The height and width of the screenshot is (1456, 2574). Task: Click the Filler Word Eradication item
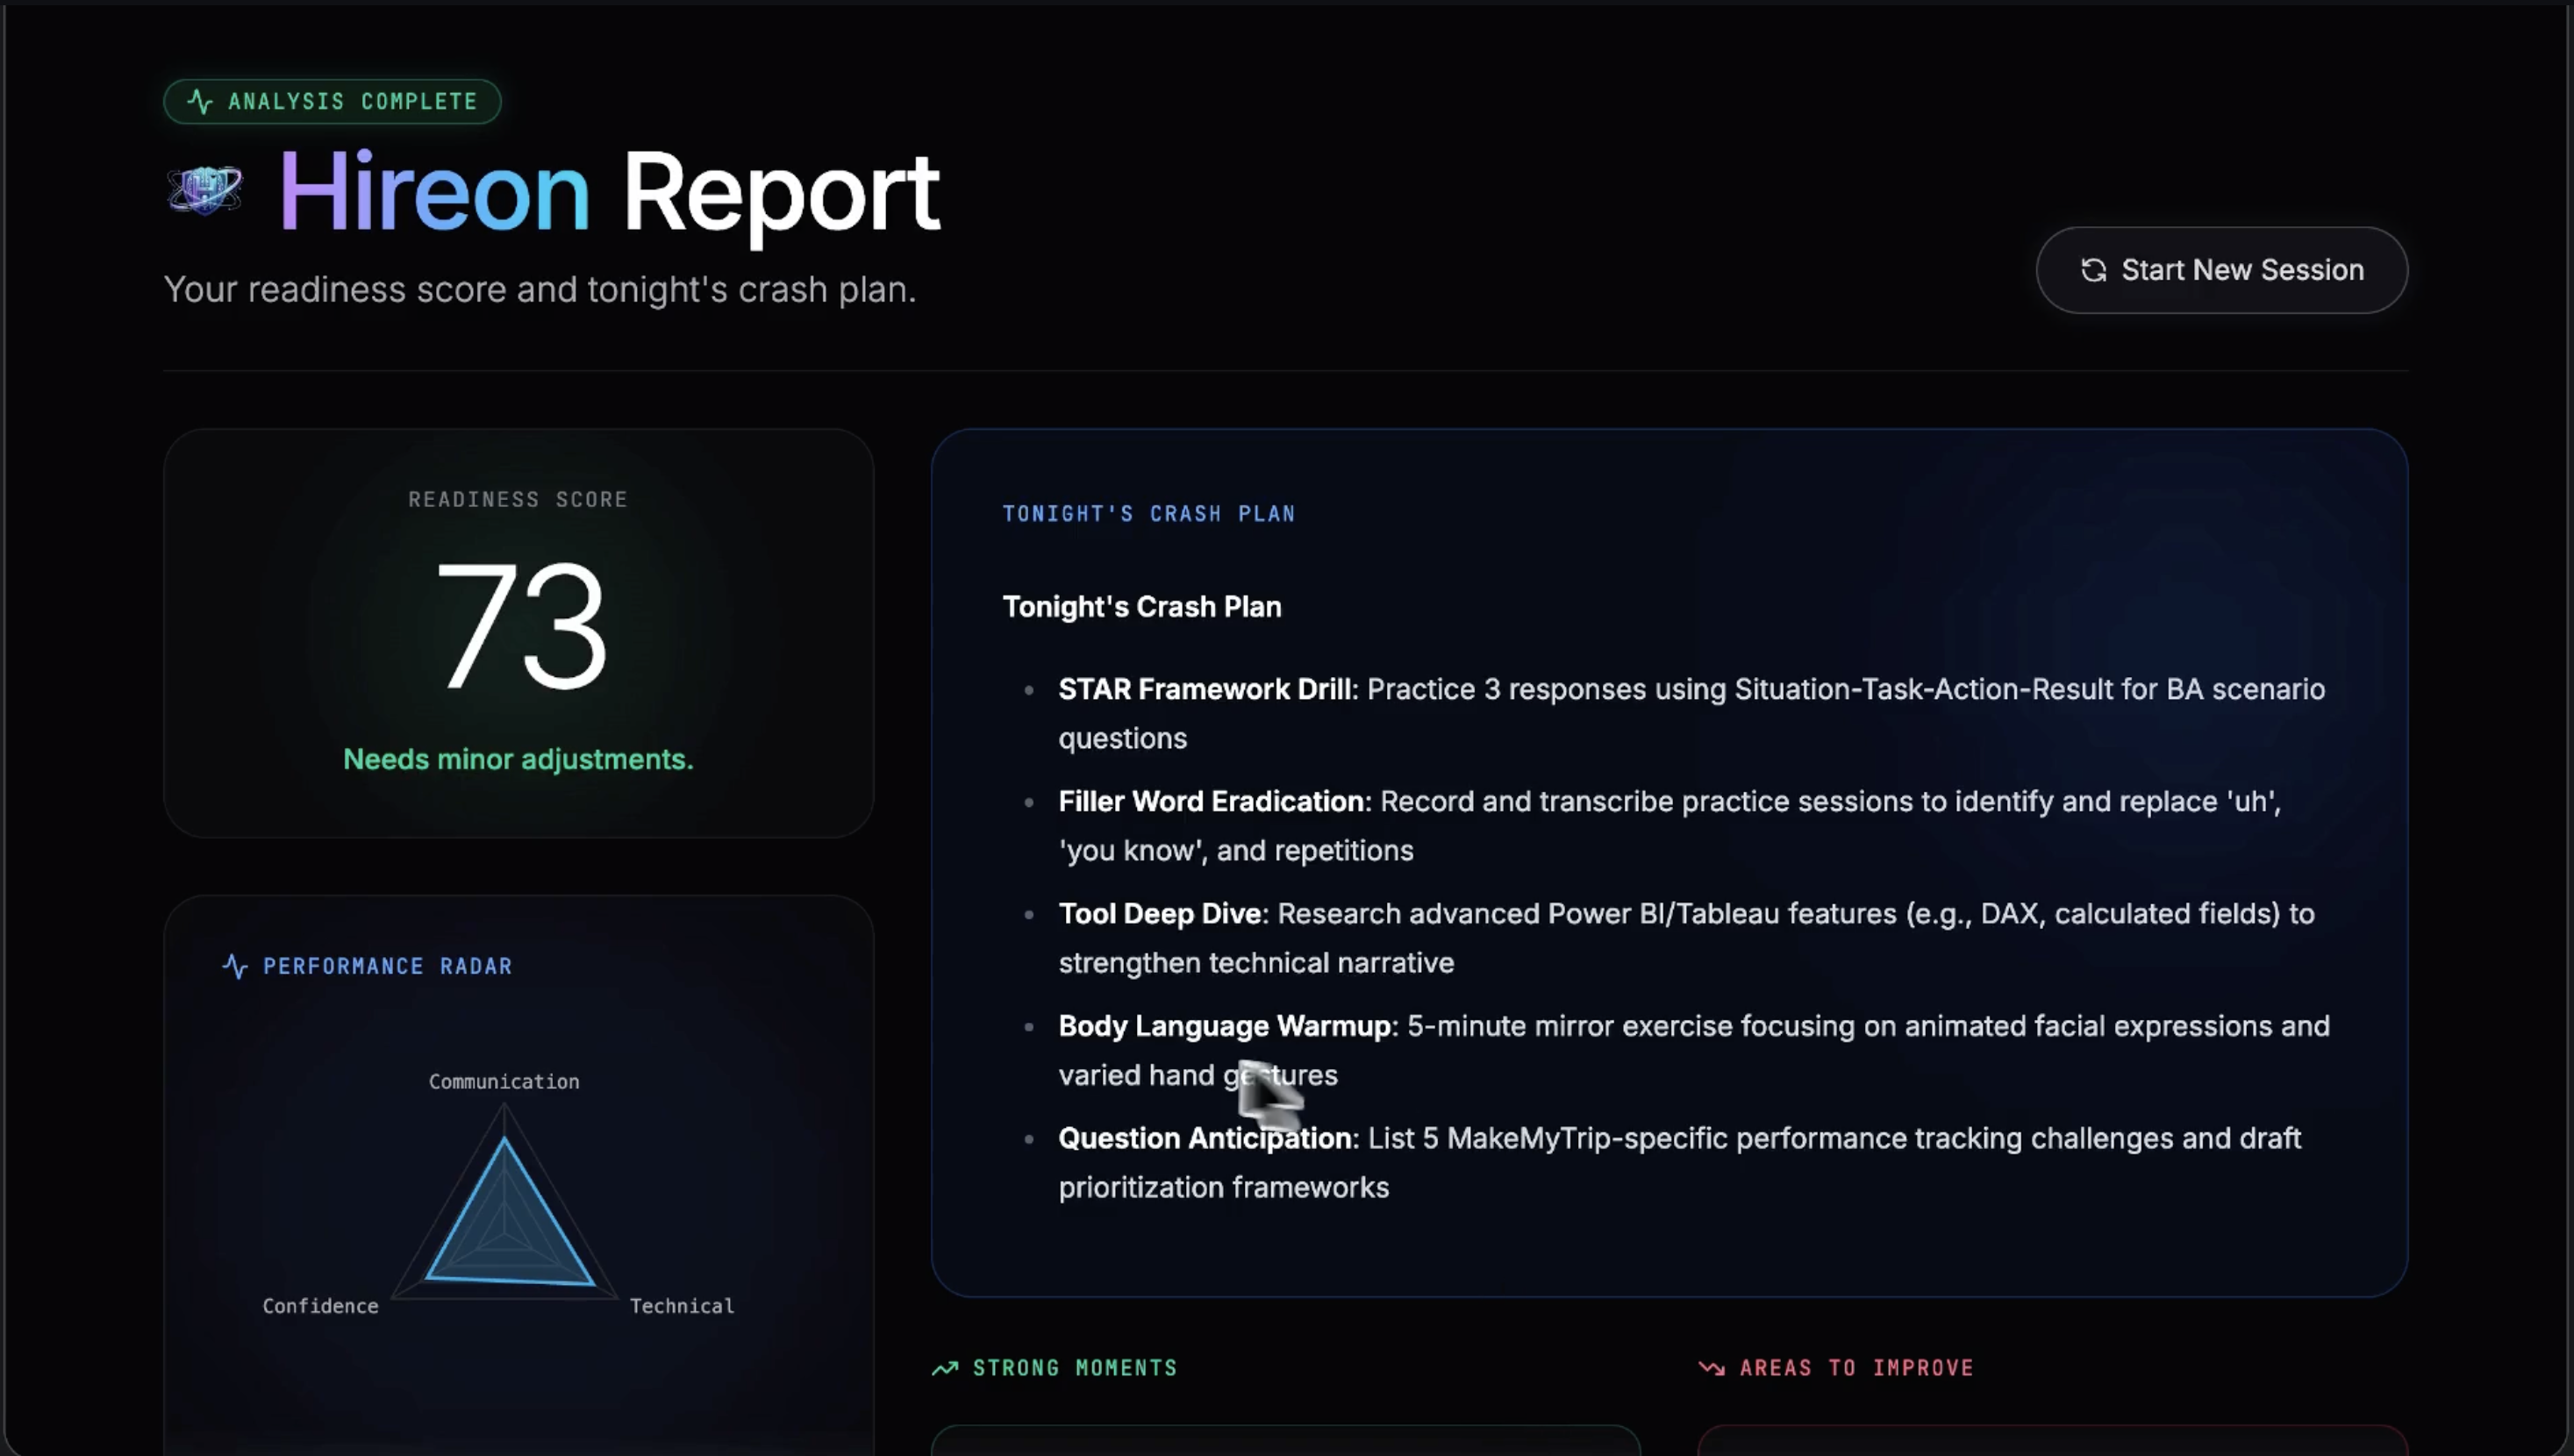[1211, 801]
